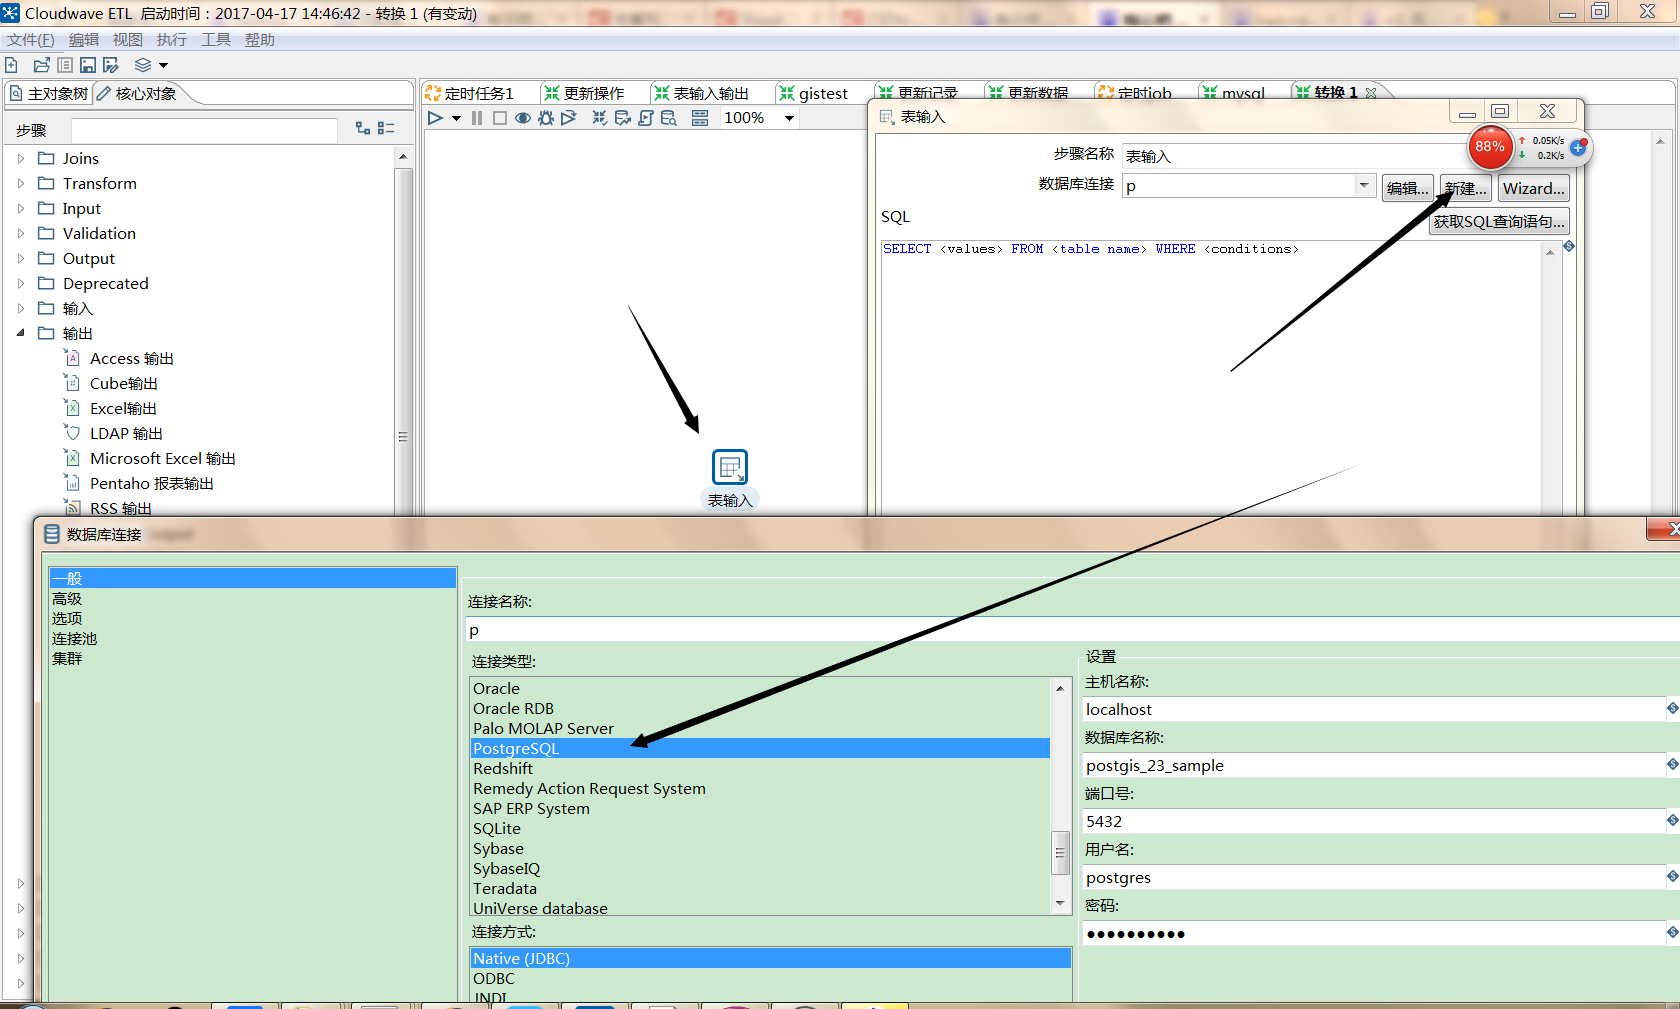1680x1009 pixels.
Task: Click the pause transformation icon
Action: 477,118
